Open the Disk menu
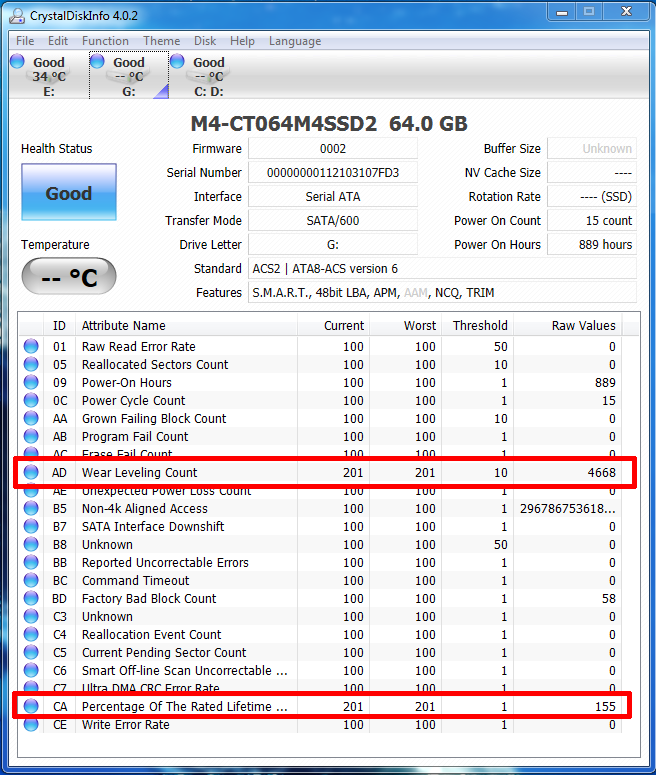Viewport: 656px width, 775px height. (x=205, y=41)
